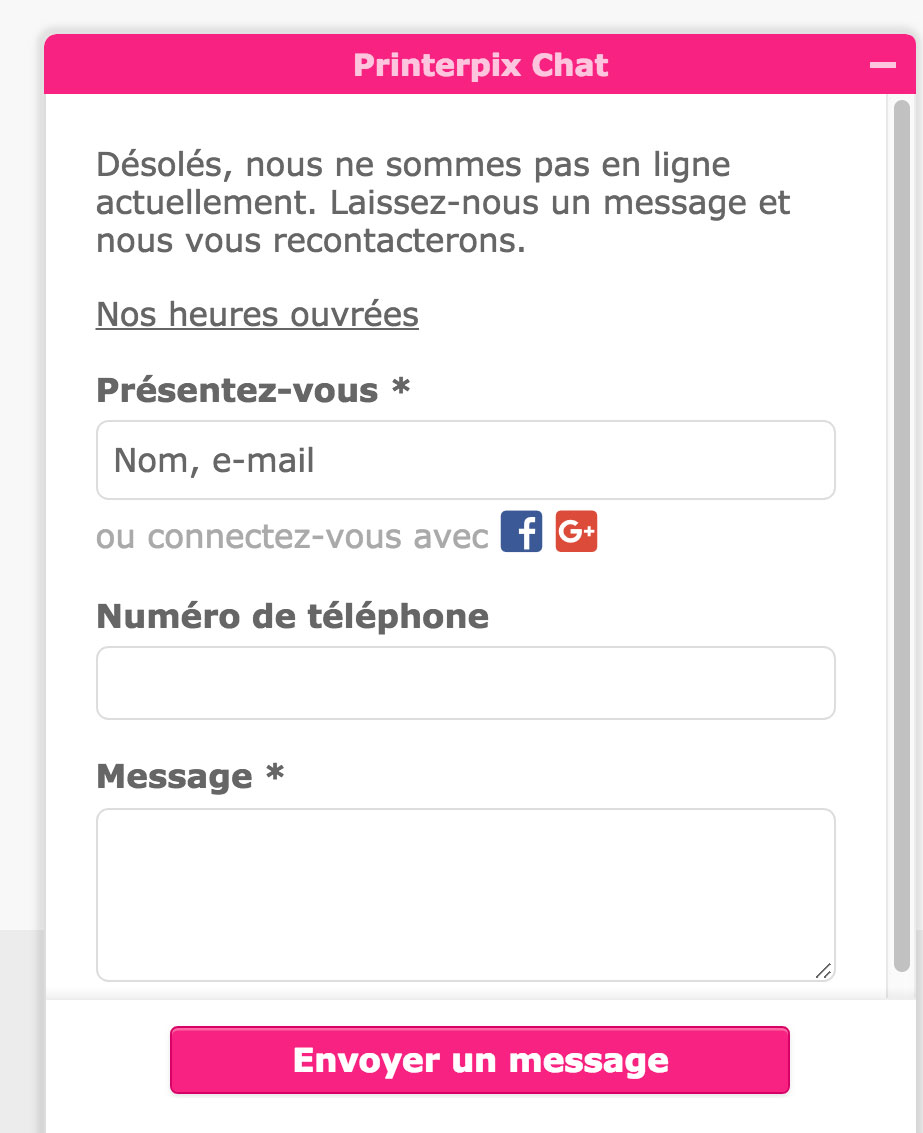The image size is (923, 1133).
Task: Click the Printerpix Chat title bar
Action: (480, 64)
